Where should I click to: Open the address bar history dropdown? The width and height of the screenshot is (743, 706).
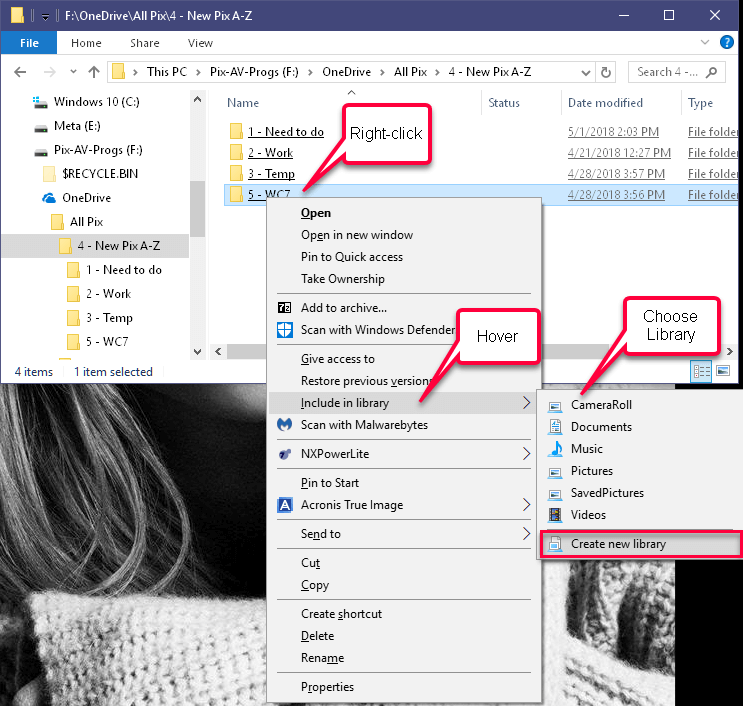[586, 72]
